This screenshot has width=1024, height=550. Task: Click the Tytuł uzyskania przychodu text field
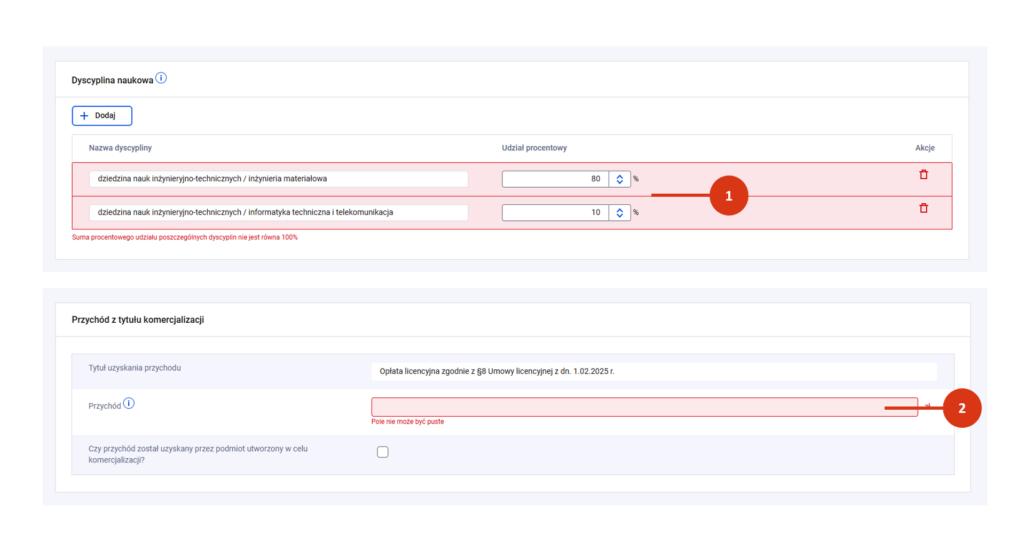[652, 371]
